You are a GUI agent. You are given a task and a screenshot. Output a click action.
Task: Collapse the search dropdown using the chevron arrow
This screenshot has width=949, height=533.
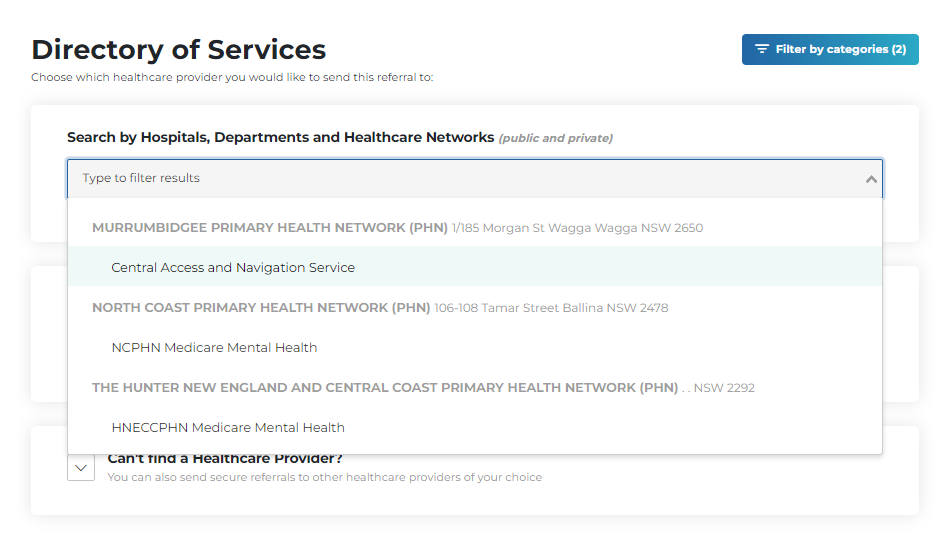[871, 179]
